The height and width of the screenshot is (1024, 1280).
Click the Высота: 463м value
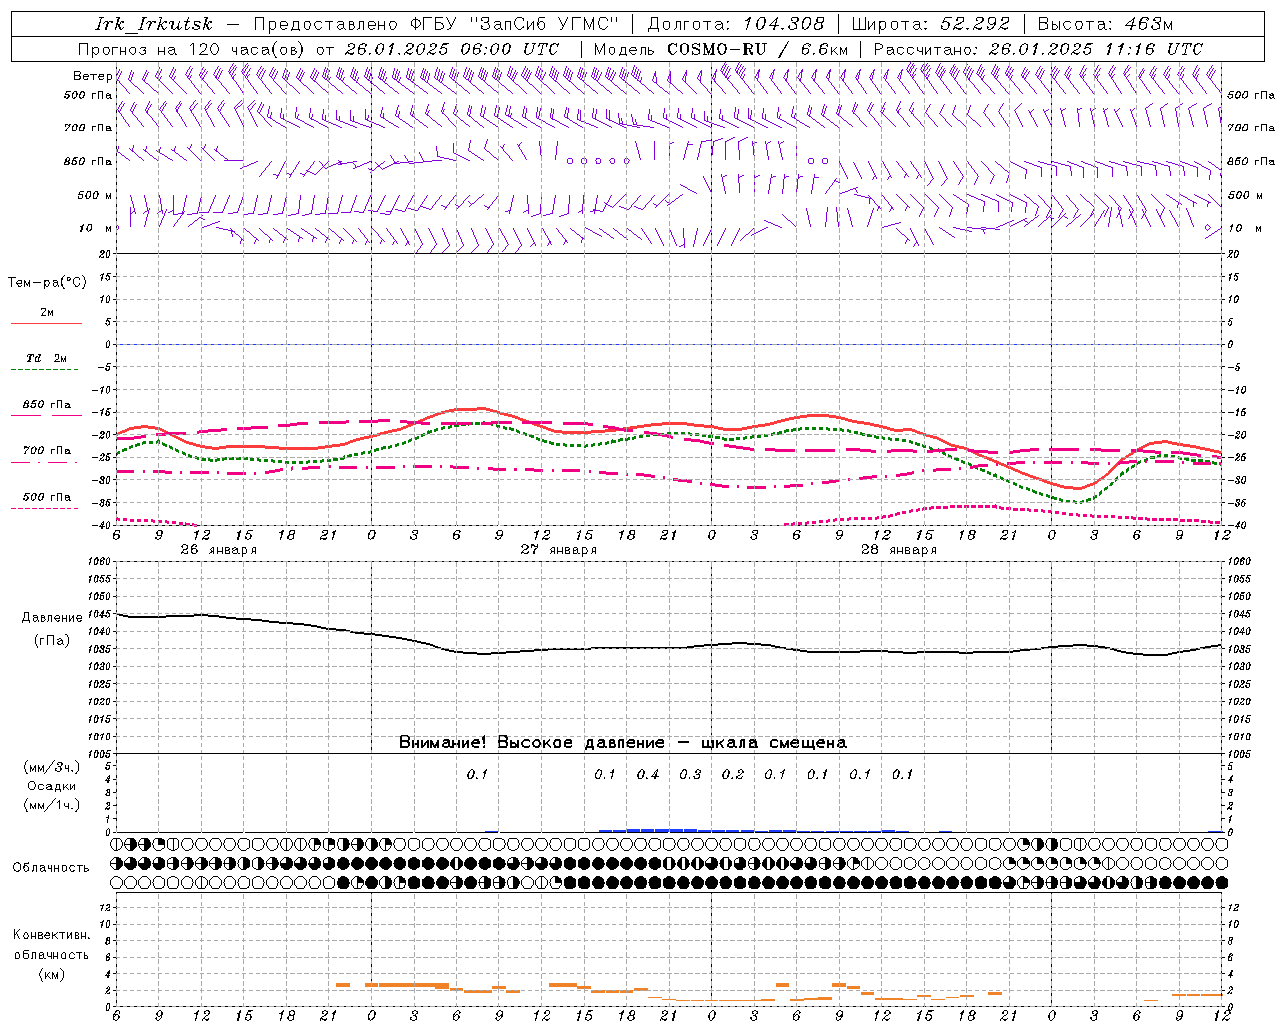click(1106, 24)
